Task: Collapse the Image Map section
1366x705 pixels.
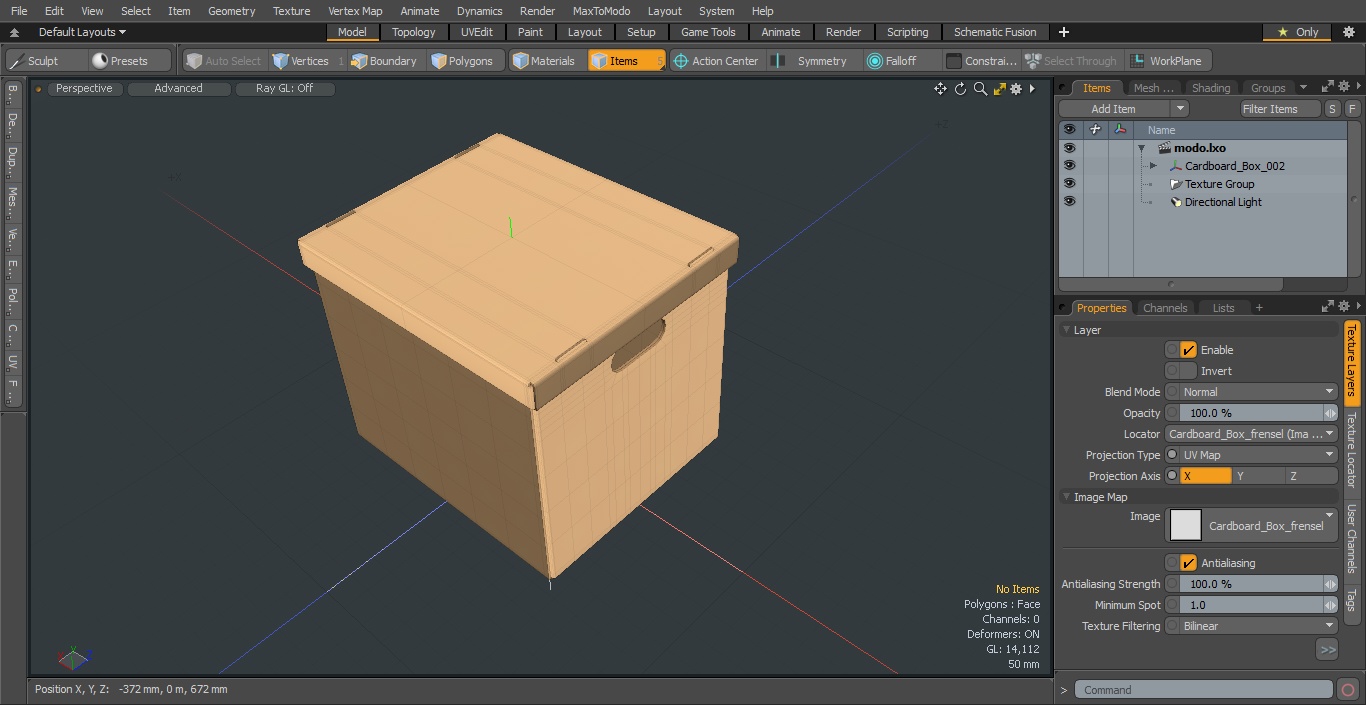Action: pyautogui.click(x=1067, y=497)
